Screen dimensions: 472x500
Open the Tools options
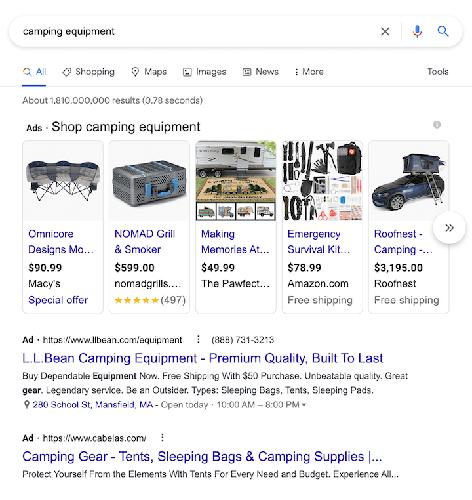click(x=437, y=72)
